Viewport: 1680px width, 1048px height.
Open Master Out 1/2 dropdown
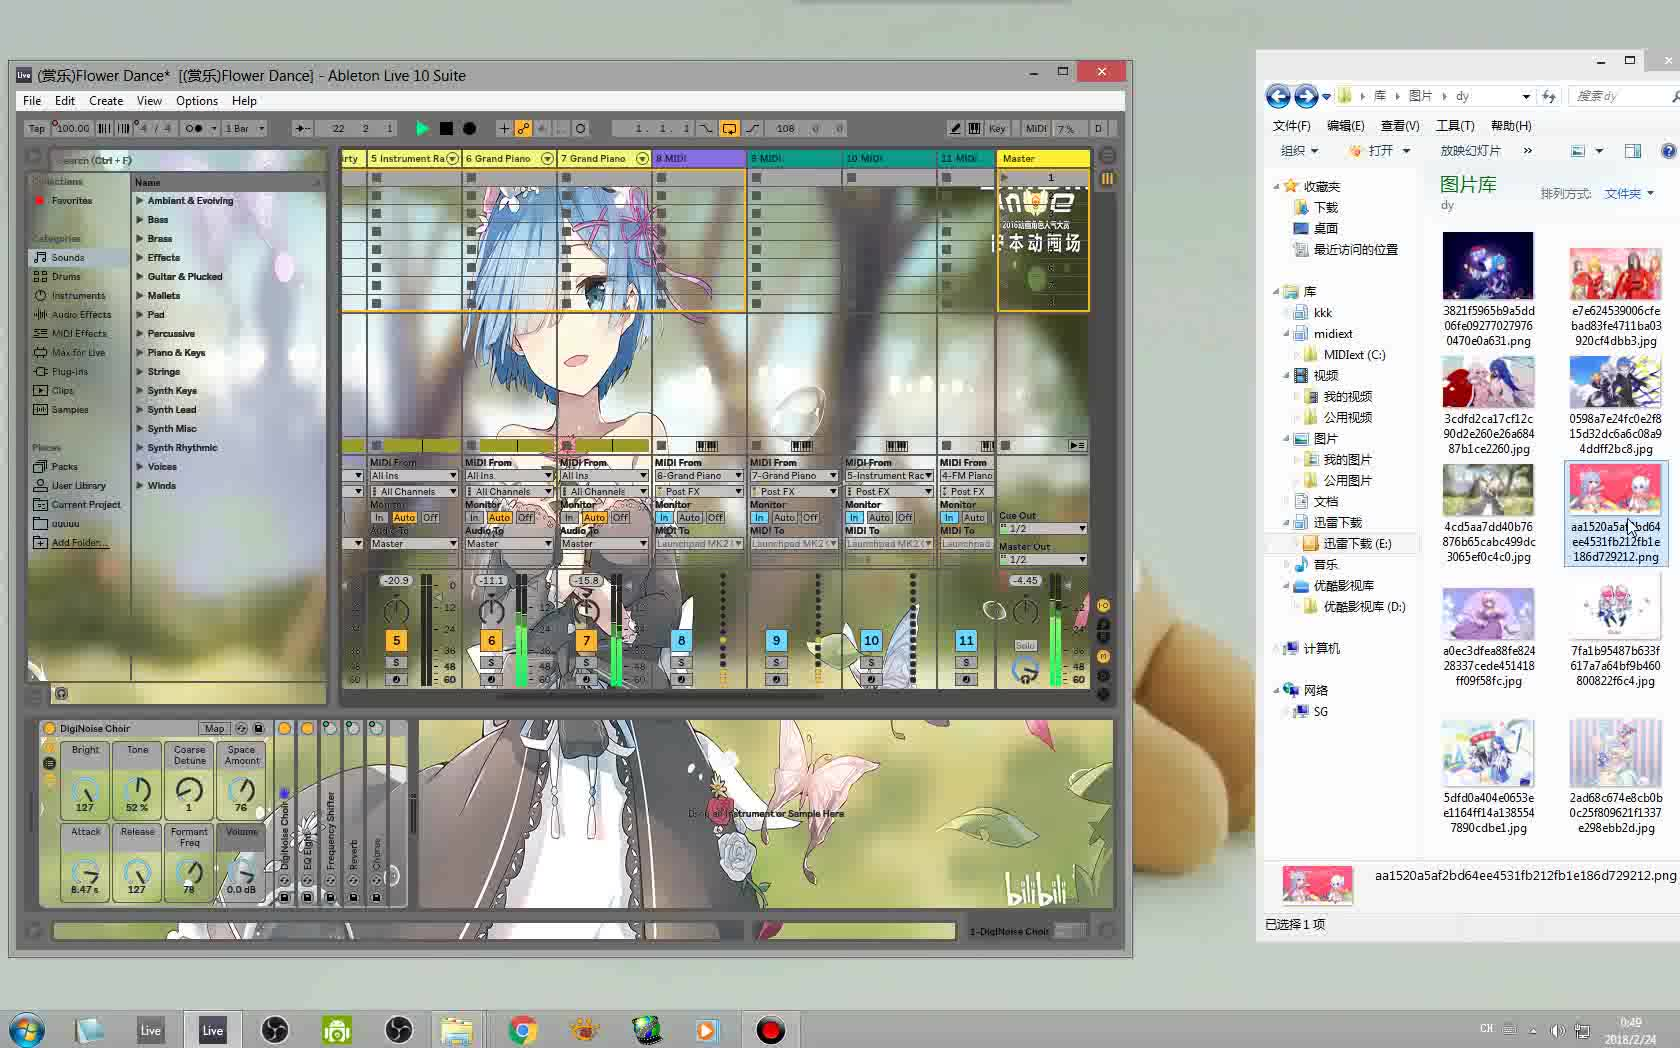[1043, 559]
